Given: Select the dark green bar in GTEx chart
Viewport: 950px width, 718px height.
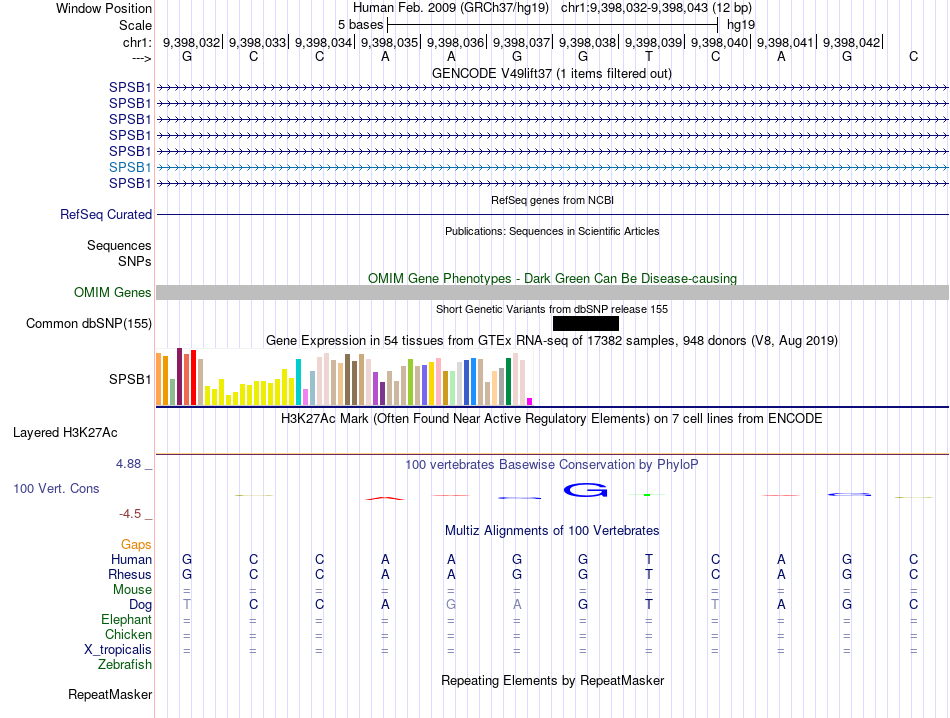Looking at the screenshot, I should [508, 381].
